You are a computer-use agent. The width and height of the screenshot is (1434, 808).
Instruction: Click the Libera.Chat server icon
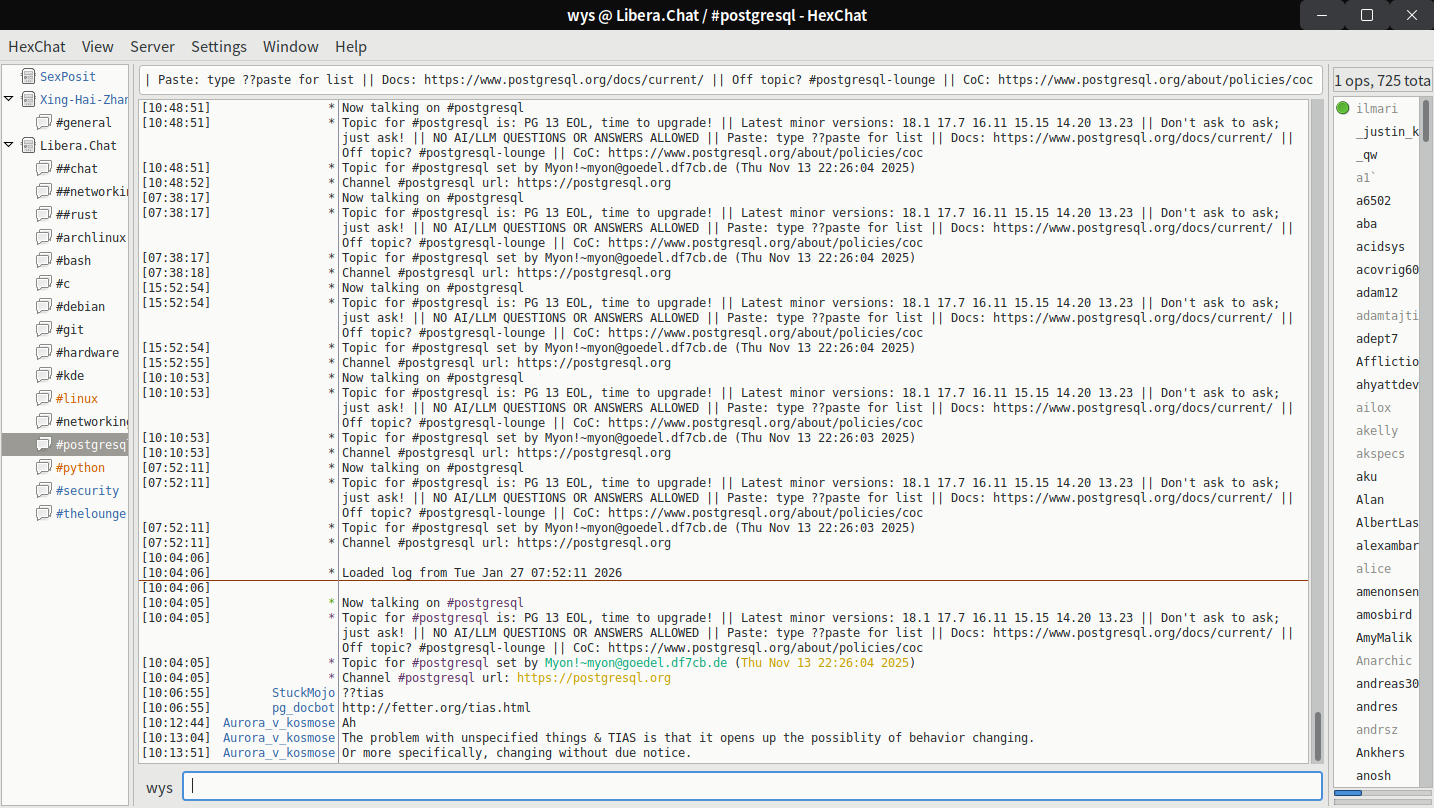pyautogui.click(x=28, y=145)
